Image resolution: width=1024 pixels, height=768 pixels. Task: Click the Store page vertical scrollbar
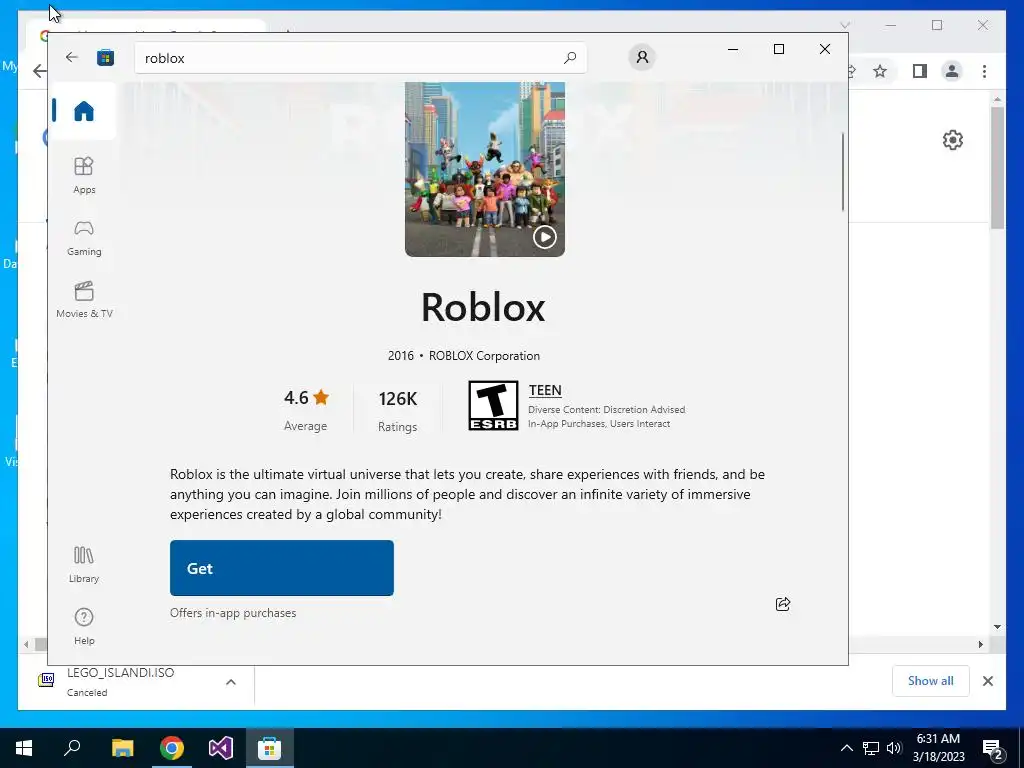pos(842,172)
